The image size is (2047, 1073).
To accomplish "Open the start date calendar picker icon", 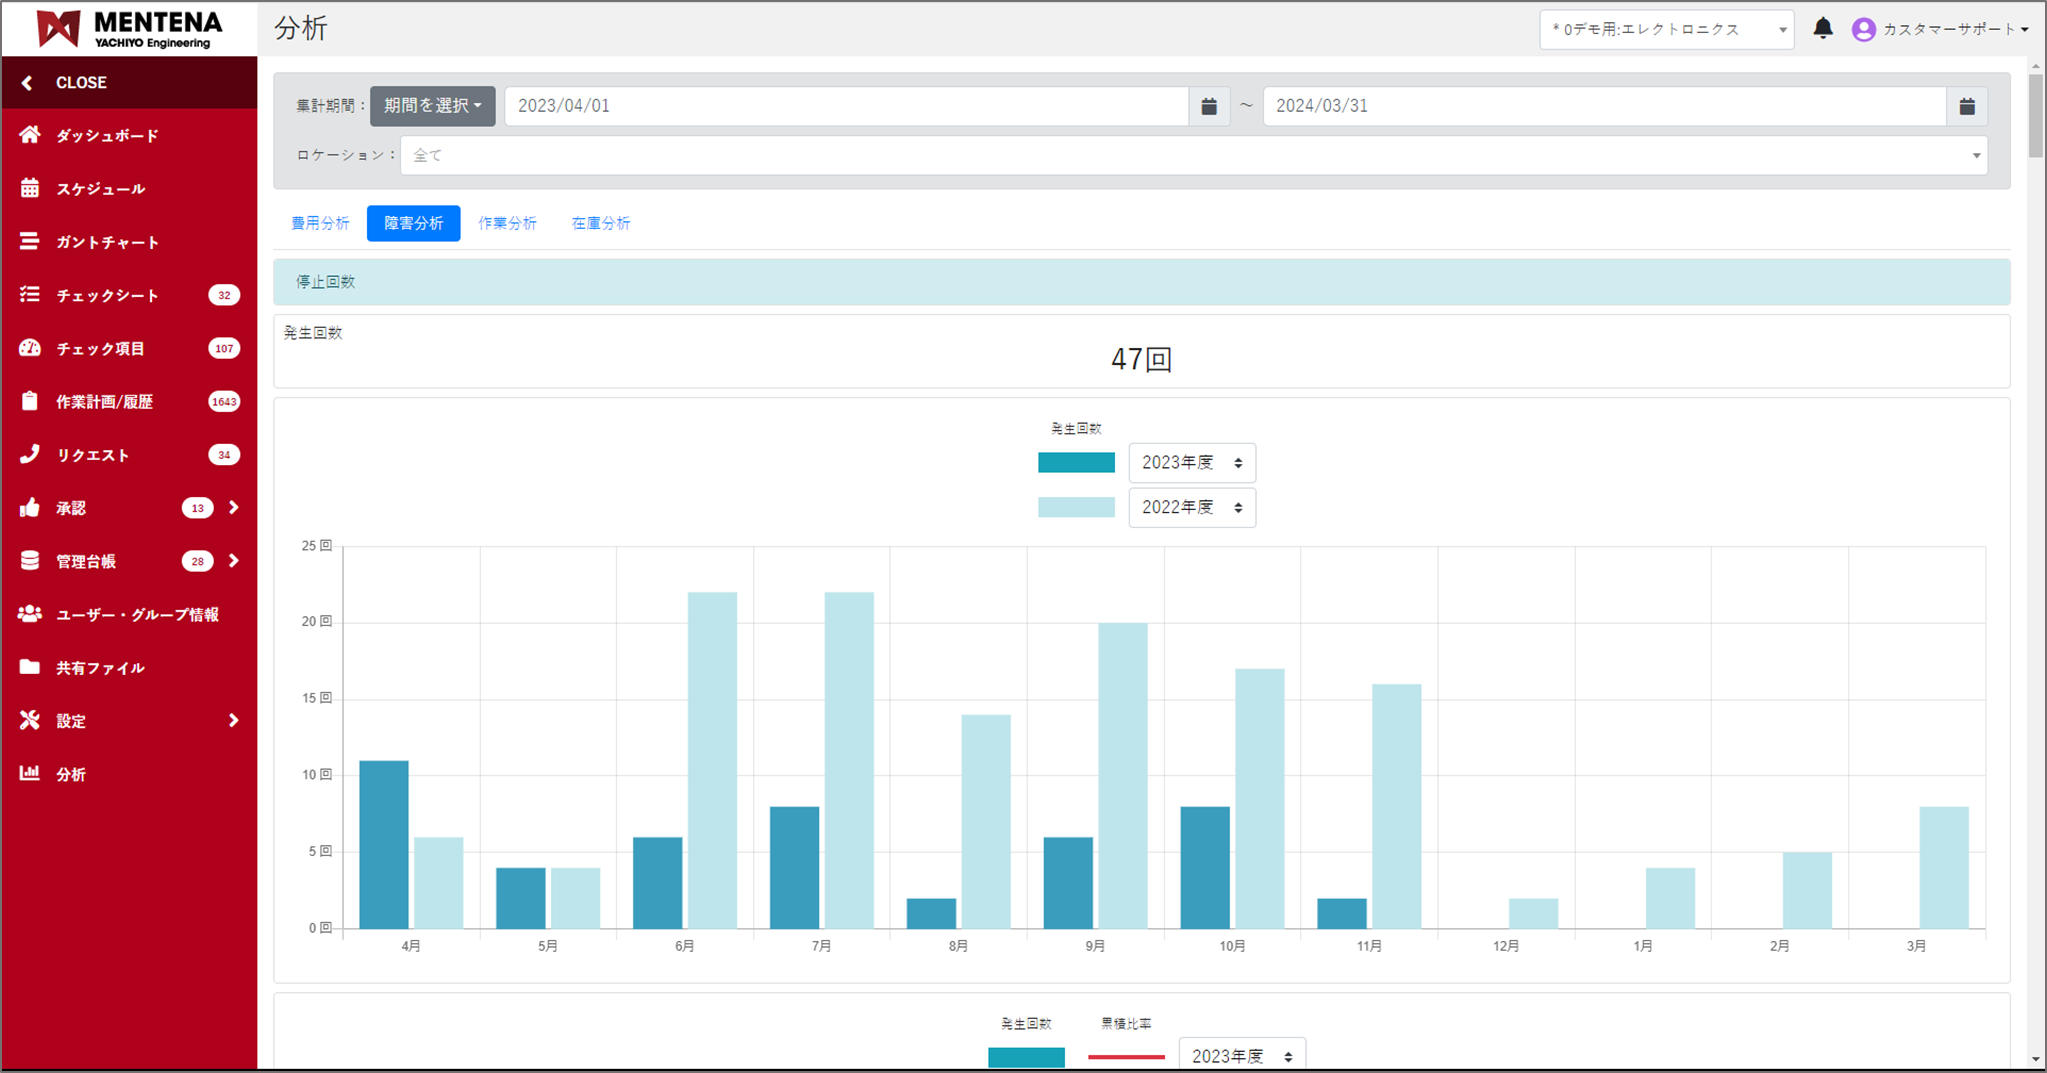I will pos(1208,106).
